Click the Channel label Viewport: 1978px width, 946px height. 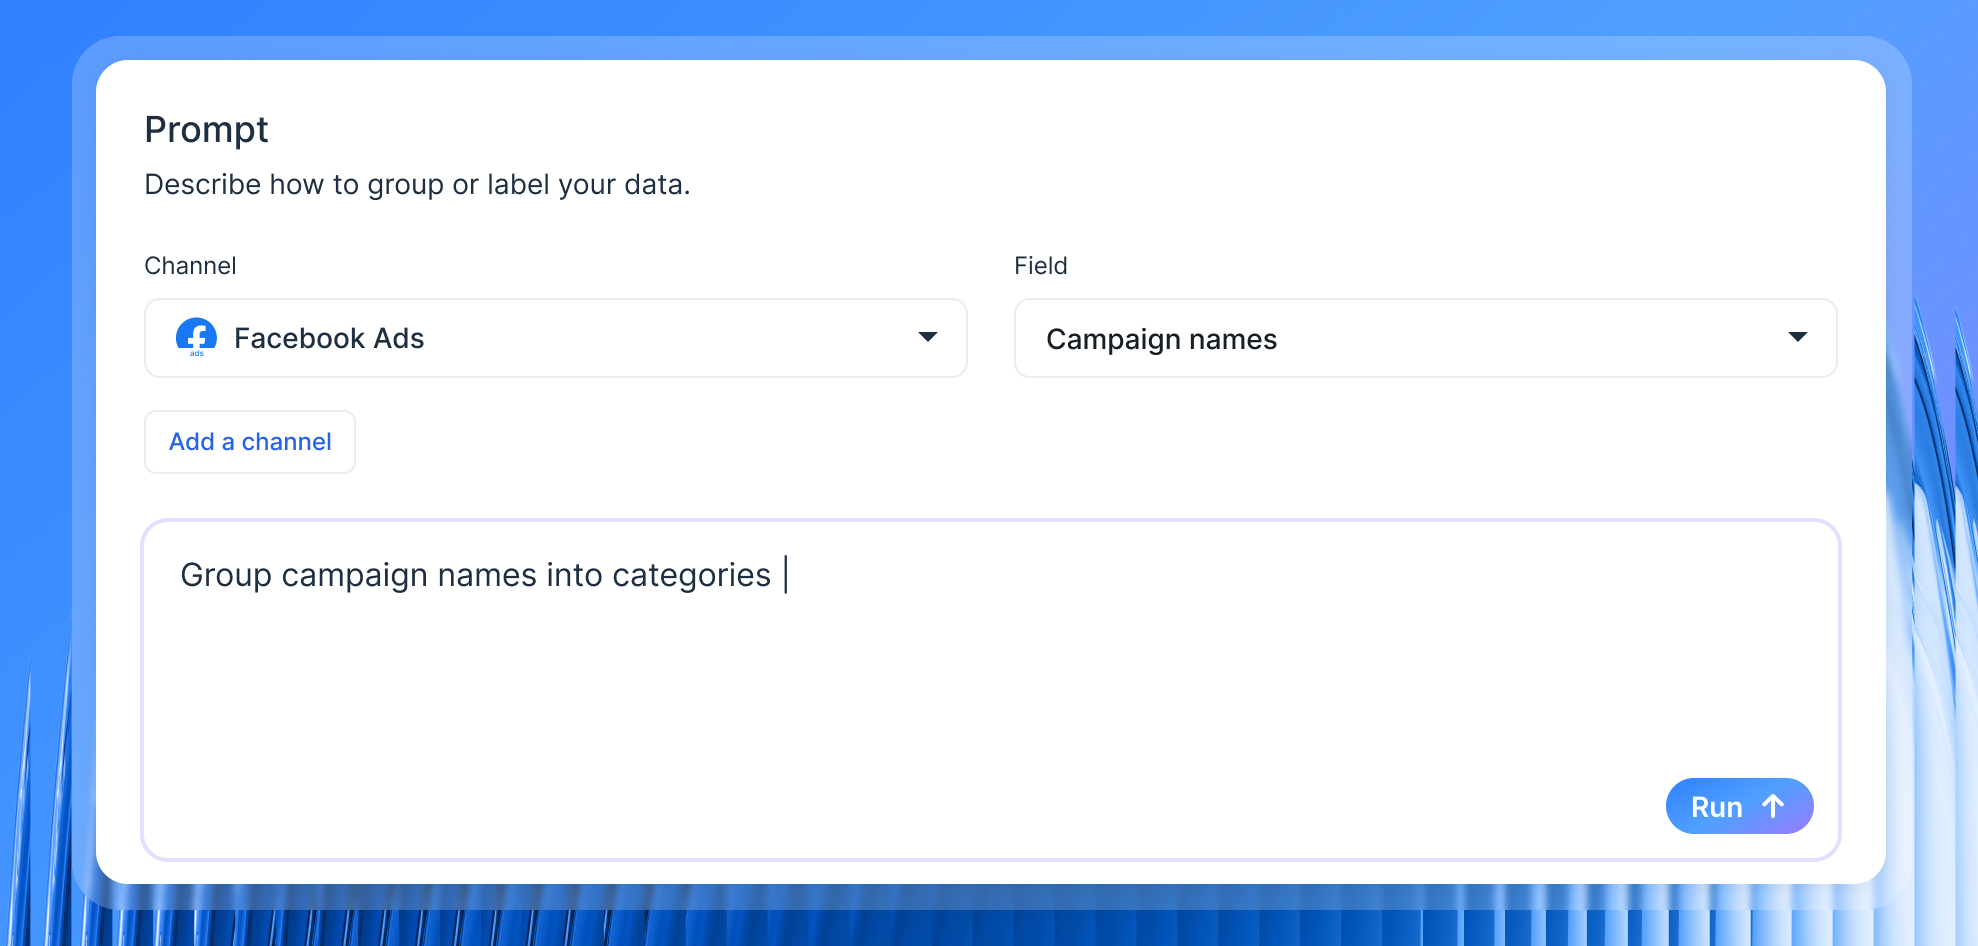click(190, 265)
